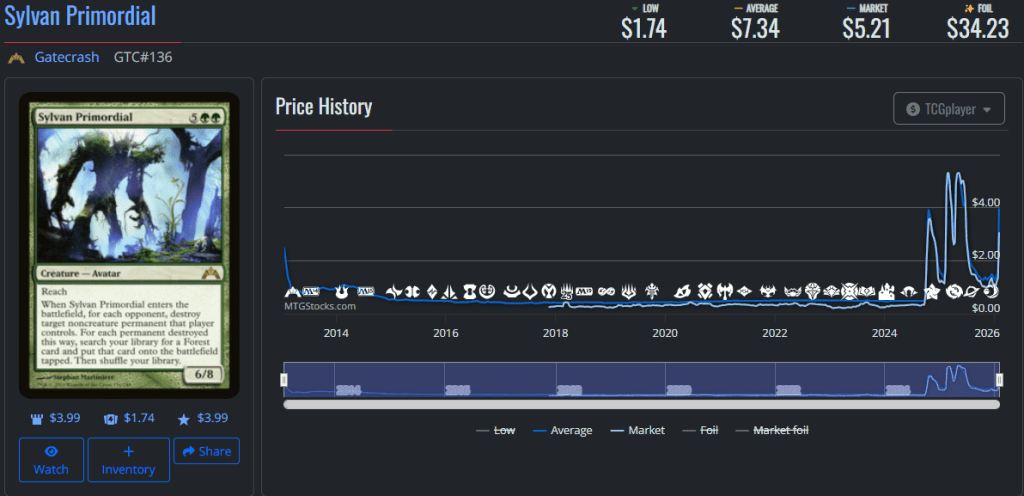
Task: Click the Share arrow button
Action: 203,451
